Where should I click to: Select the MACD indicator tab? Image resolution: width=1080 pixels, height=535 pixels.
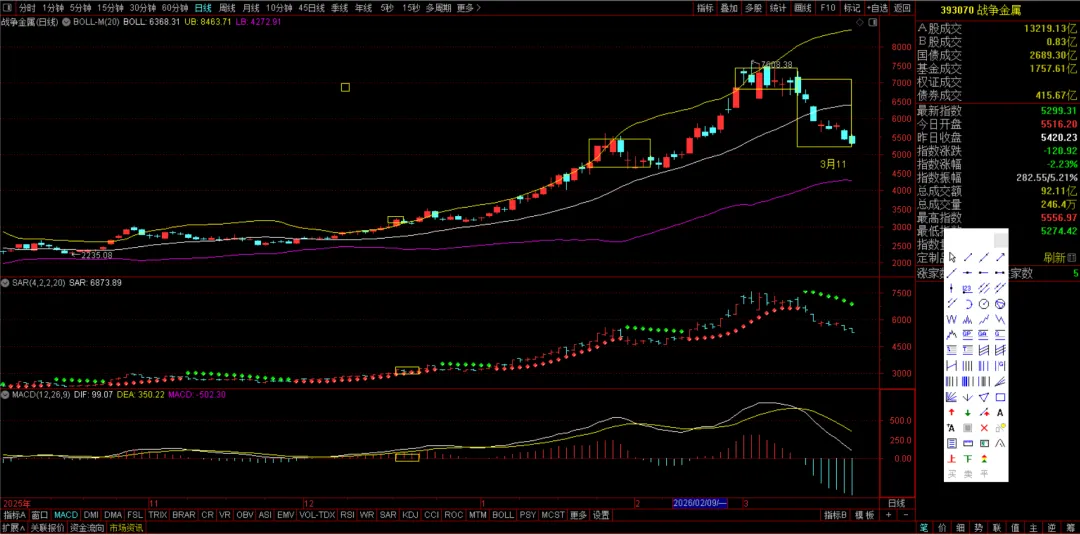point(66,515)
